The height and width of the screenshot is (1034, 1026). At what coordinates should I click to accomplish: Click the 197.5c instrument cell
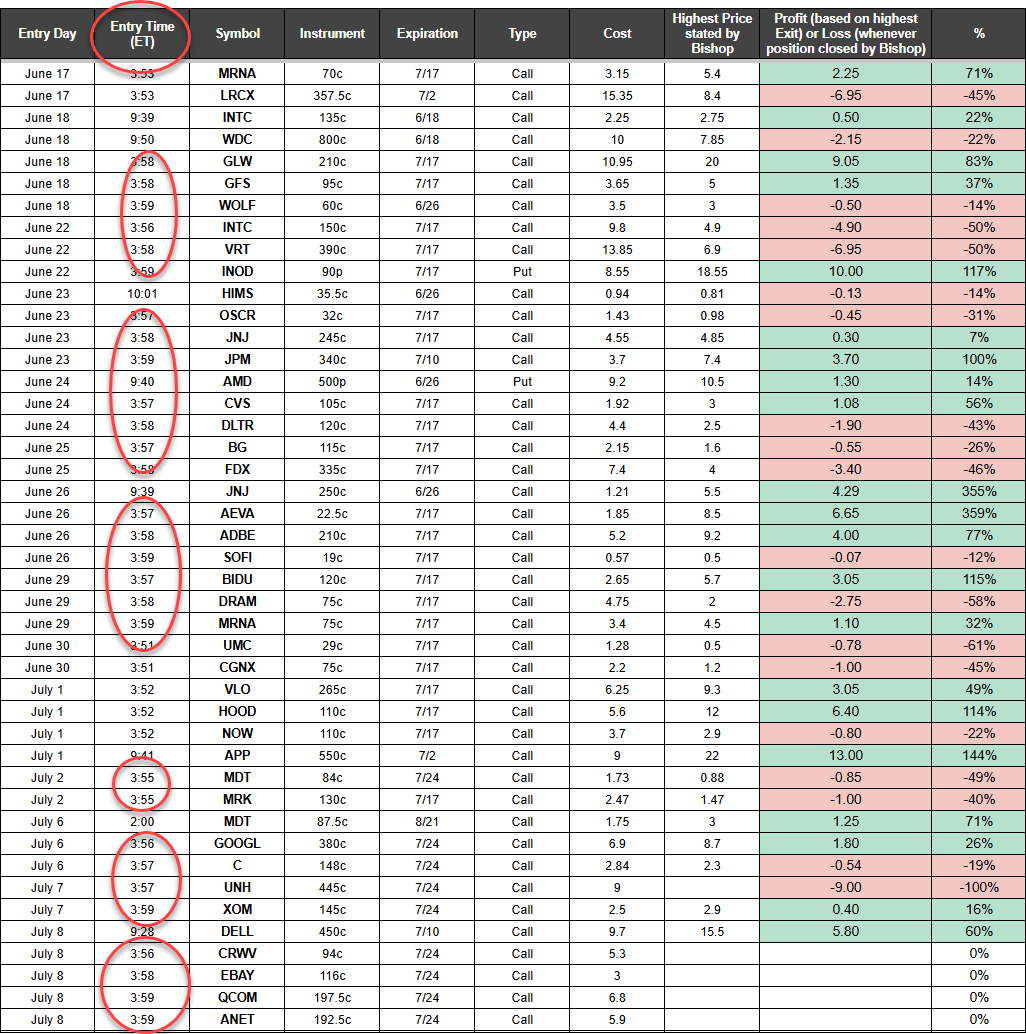coord(332,998)
